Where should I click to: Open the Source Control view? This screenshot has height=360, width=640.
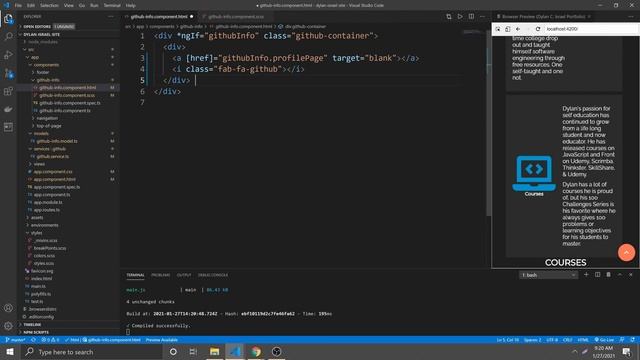point(8,73)
